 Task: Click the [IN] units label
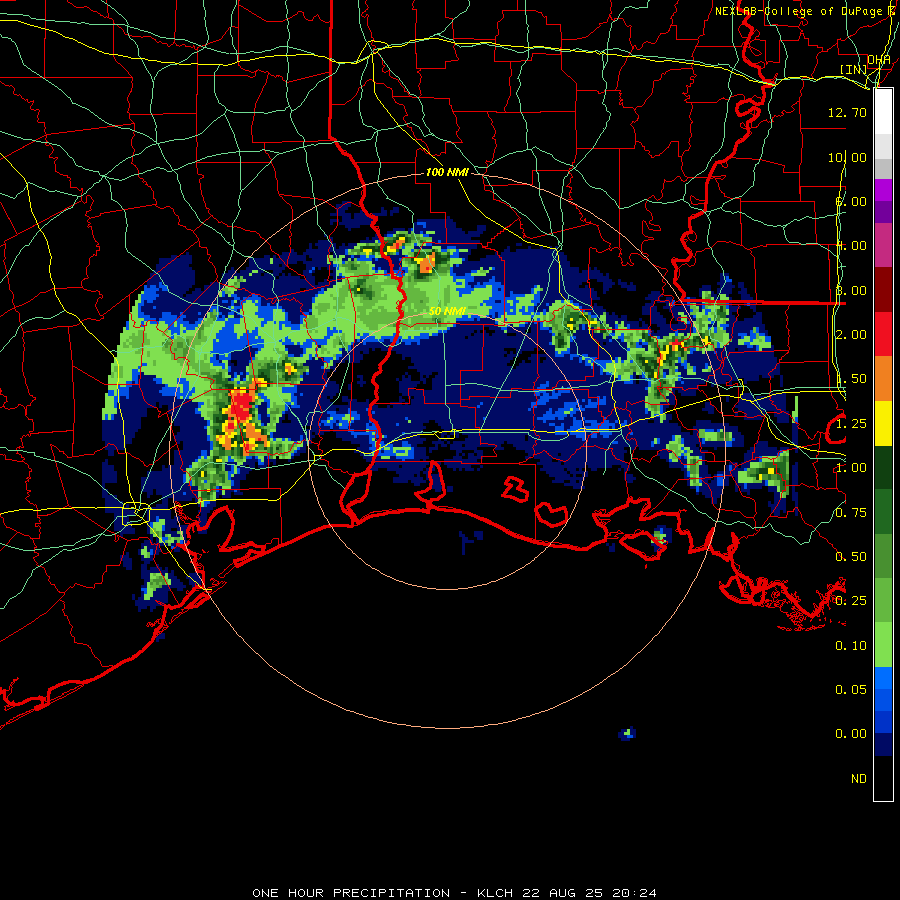854,69
